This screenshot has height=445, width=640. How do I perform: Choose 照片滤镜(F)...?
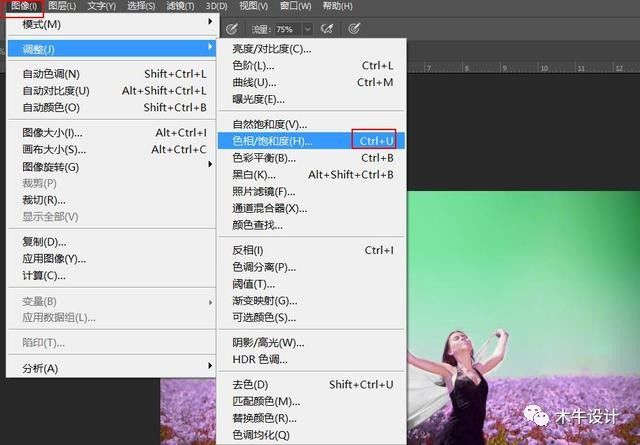311,191
